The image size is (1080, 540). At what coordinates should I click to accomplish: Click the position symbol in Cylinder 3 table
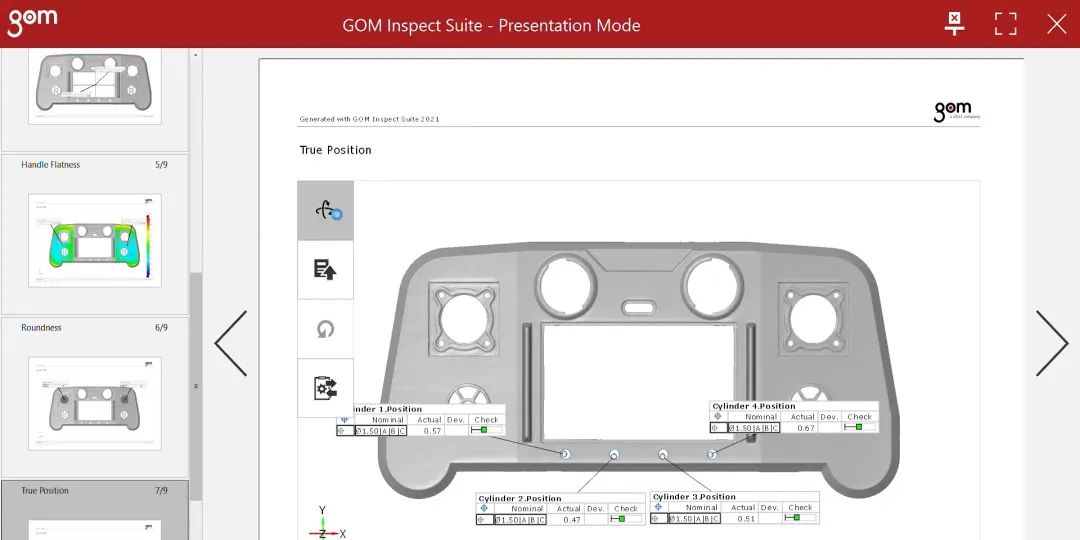(658, 507)
